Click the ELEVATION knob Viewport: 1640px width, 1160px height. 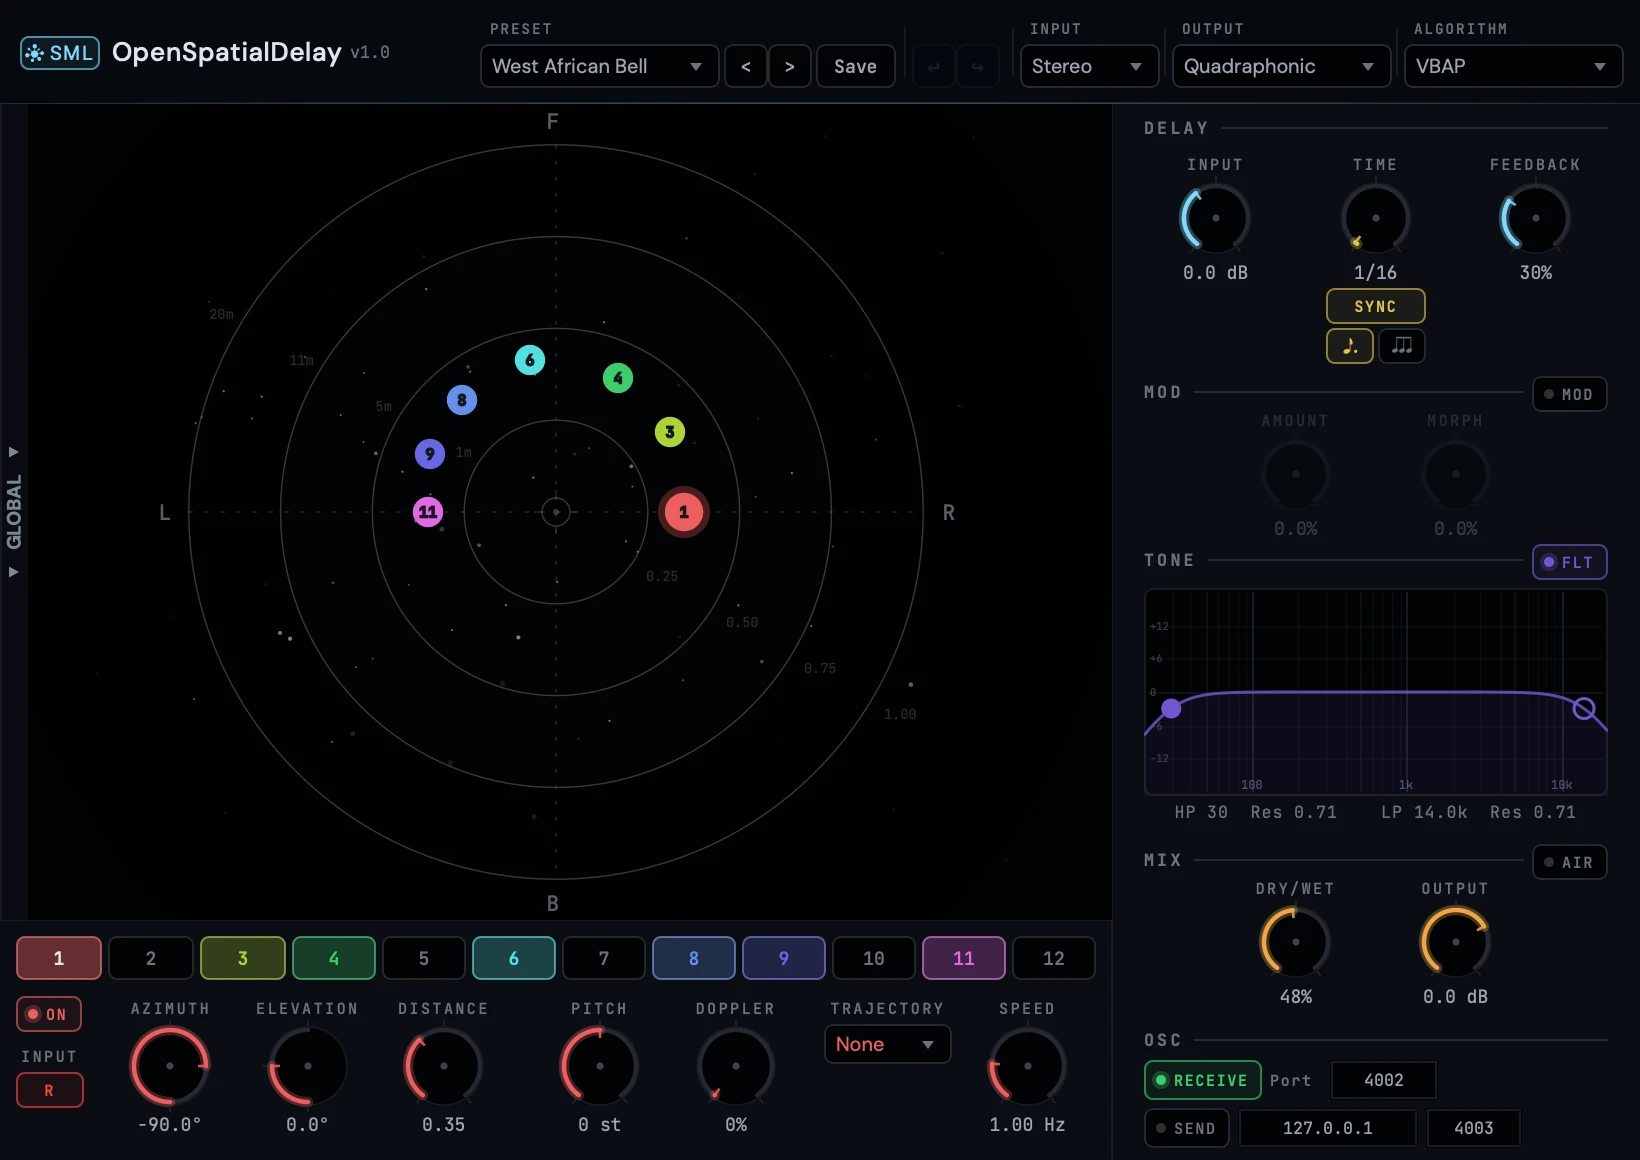click(308, 1066)
